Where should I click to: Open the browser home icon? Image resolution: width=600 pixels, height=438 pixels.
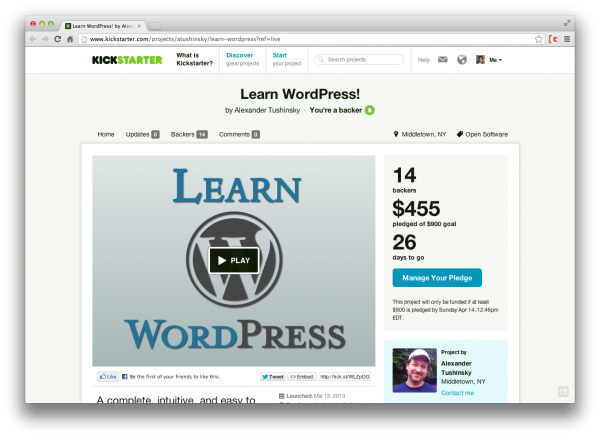(70, 39)
